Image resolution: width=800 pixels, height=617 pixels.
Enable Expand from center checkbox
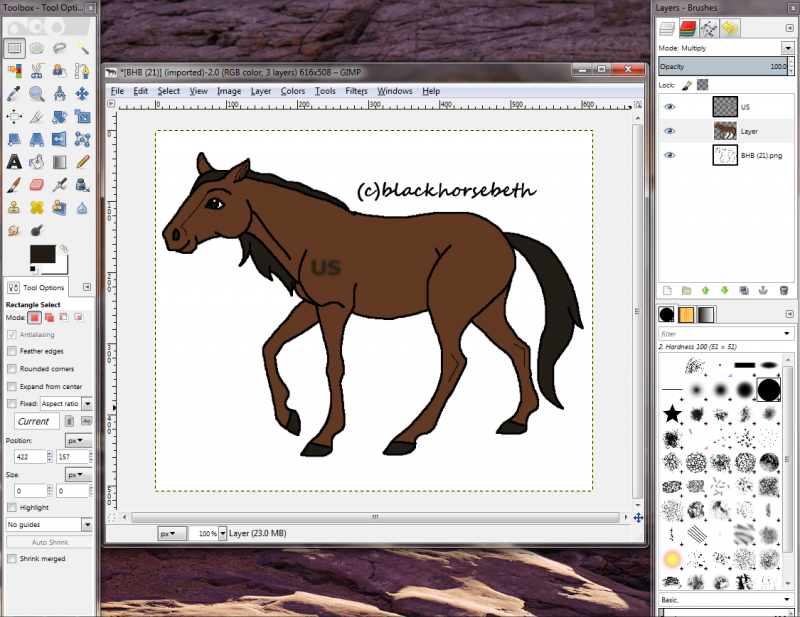pyautogui.click(x=12, y=386)
